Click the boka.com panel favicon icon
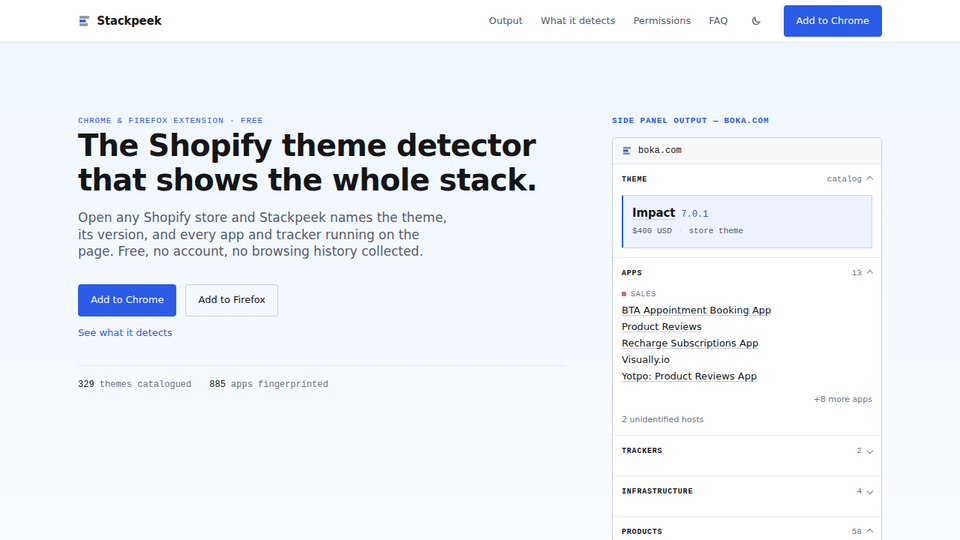The width and height of the screenshot is (960, 540). (626, 151)
